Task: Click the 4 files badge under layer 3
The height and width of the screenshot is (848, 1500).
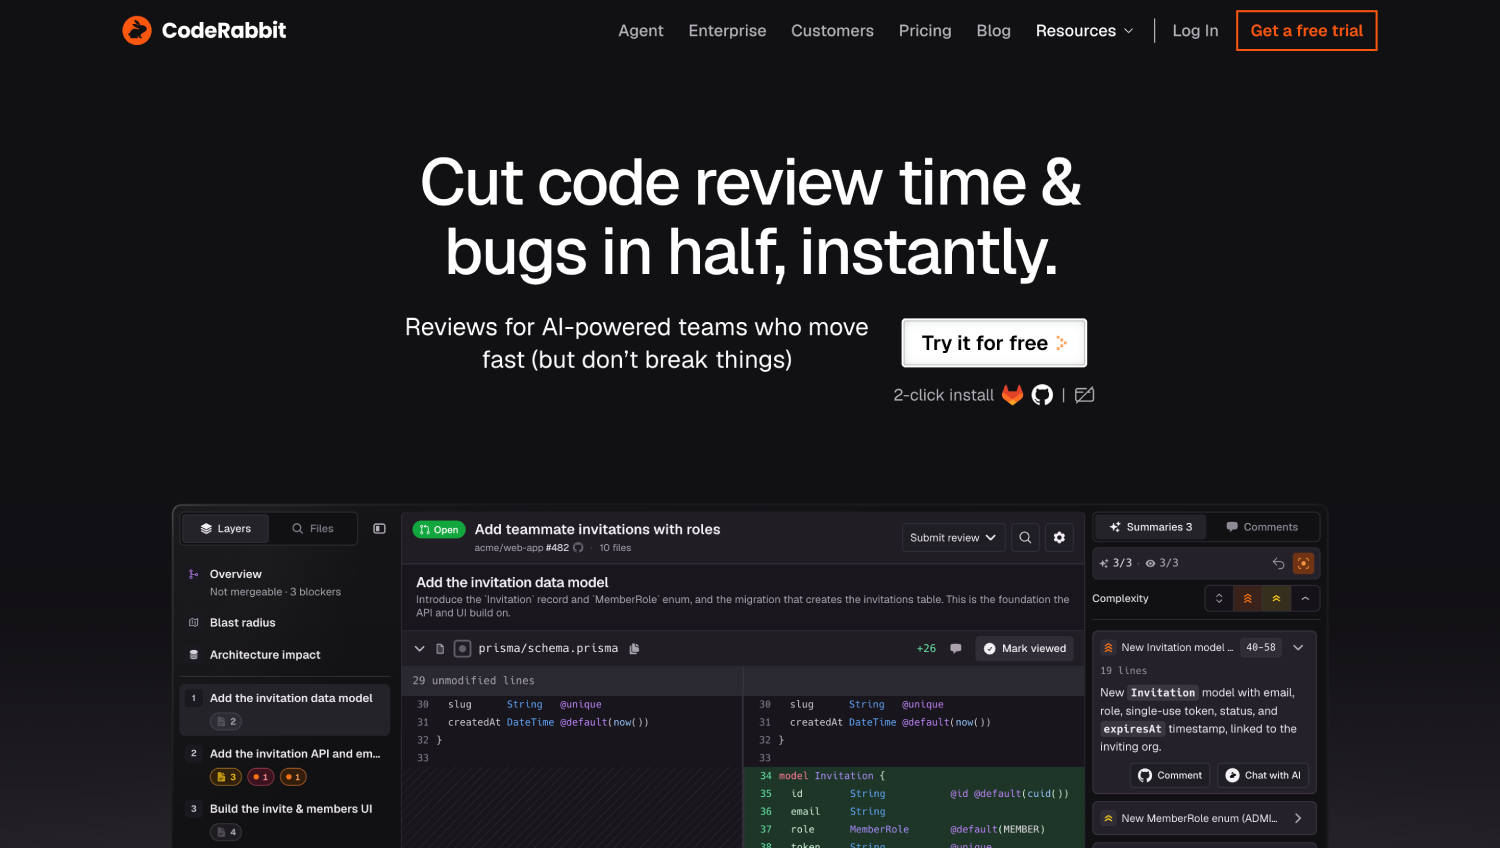Action: click(226, 832)
